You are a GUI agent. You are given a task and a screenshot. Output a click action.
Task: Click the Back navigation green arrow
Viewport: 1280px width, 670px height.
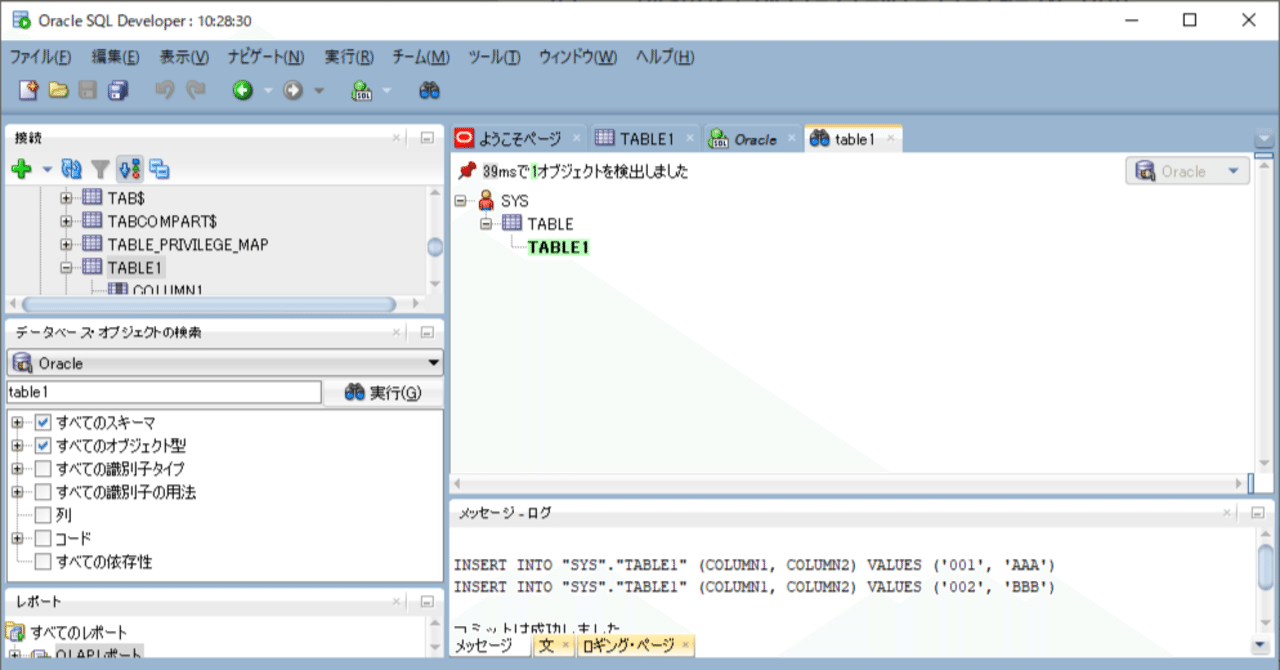(244, 90)
